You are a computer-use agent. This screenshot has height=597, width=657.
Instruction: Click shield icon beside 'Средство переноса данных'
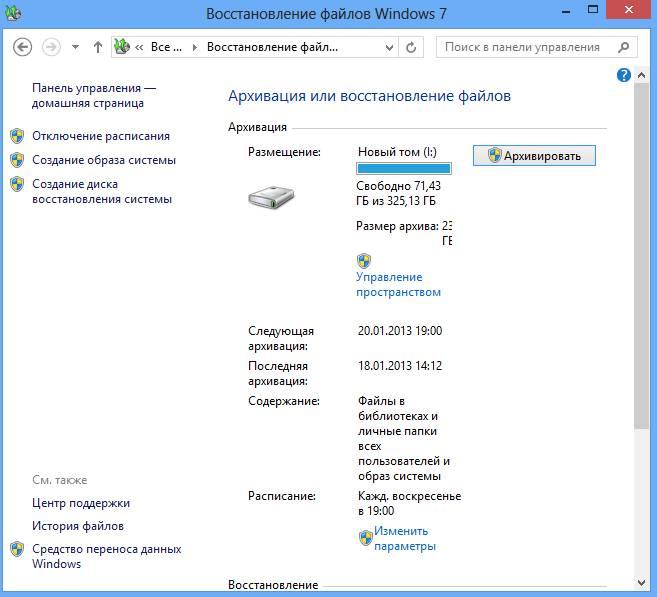(x=17, y=549)
